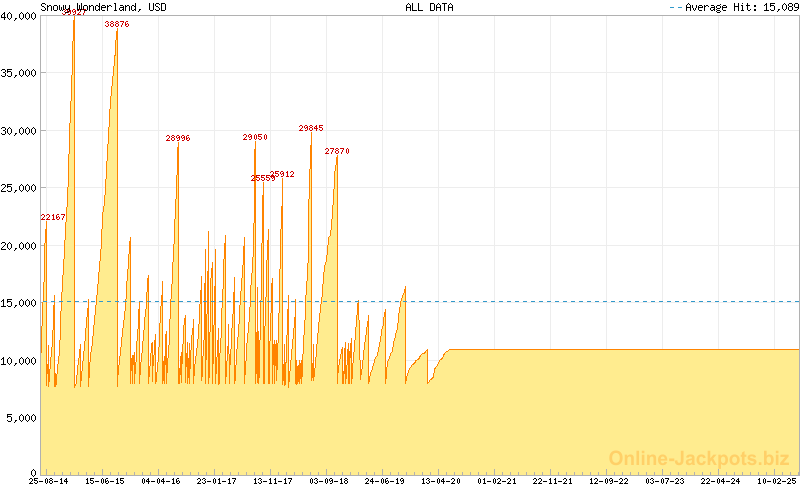
Task: Click the Snowy Wonderland, USD chart title
Action: point(104,7)
